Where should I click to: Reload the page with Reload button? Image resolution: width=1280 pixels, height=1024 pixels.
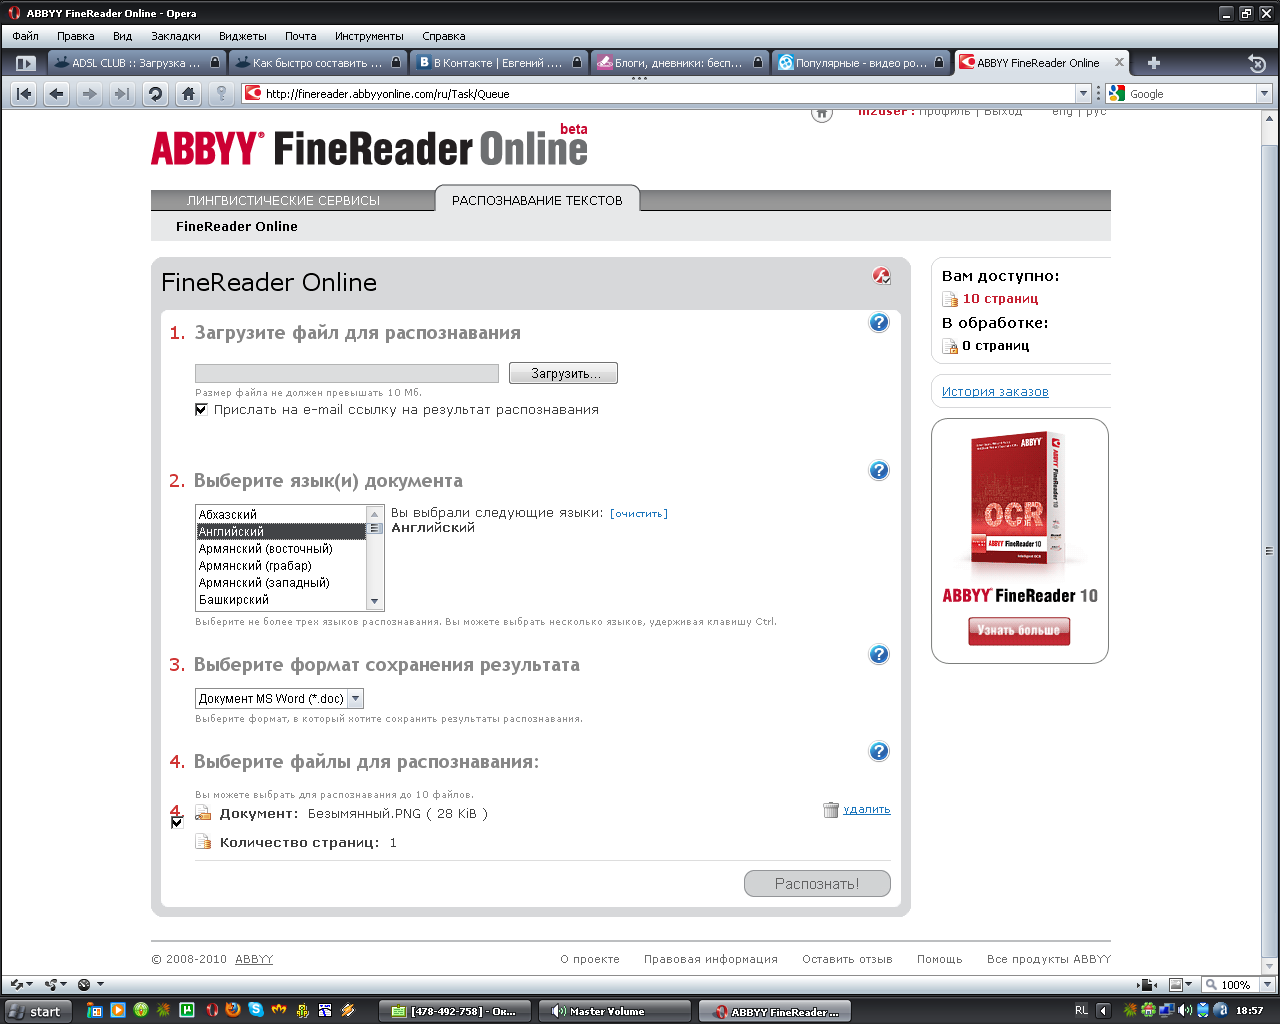tap(155, 94)
